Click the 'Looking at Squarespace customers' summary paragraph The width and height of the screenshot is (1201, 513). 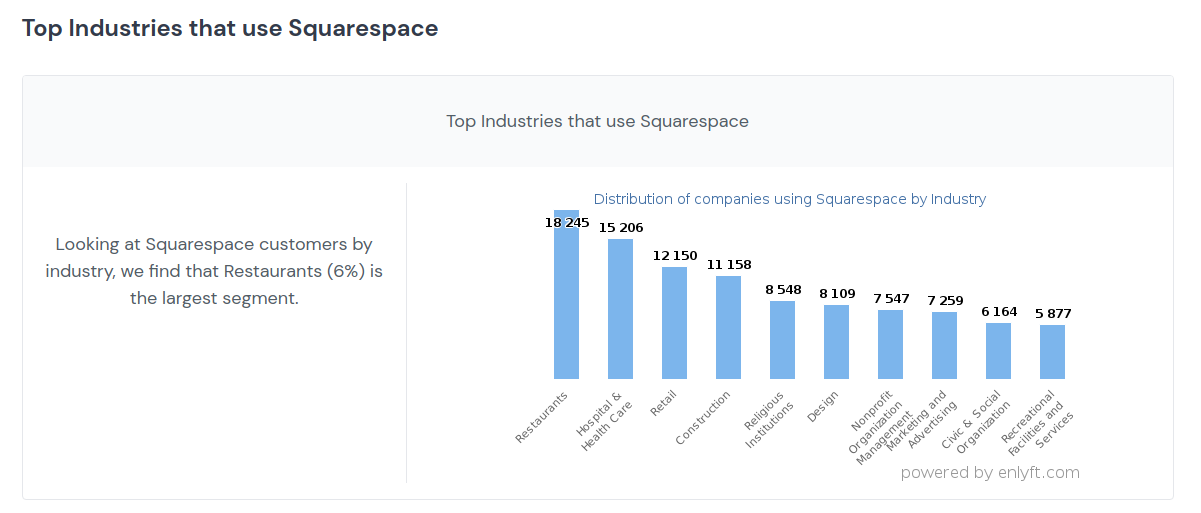214,271
